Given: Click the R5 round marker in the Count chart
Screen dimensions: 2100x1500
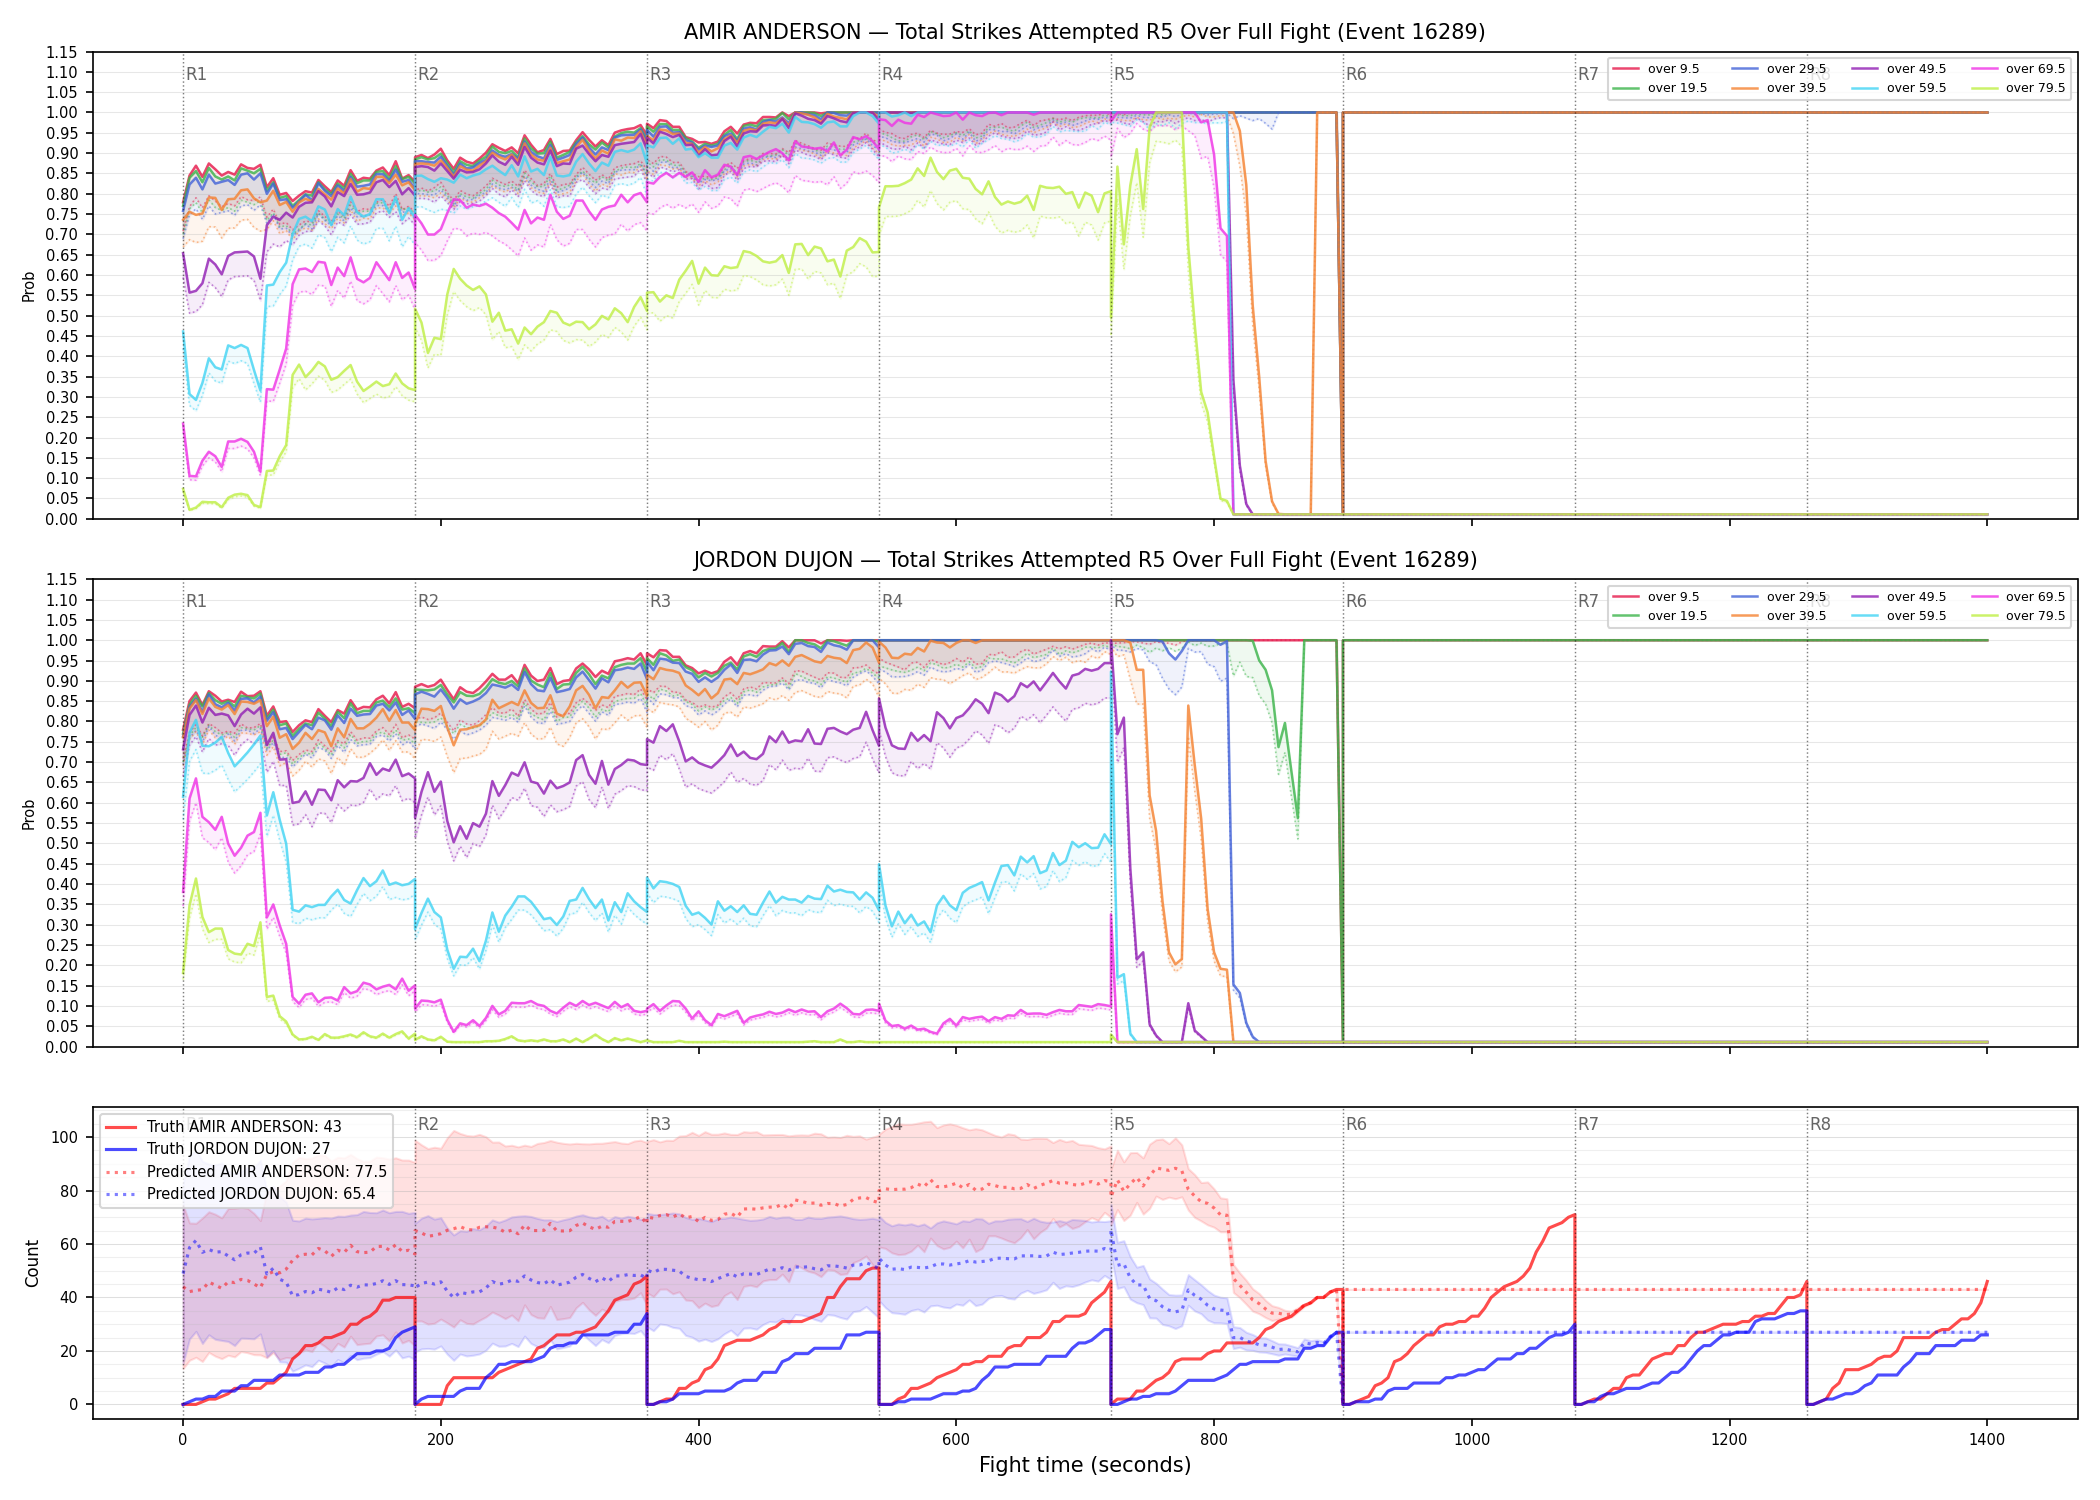Looking at the screenshot, I should point(1124,1124).
